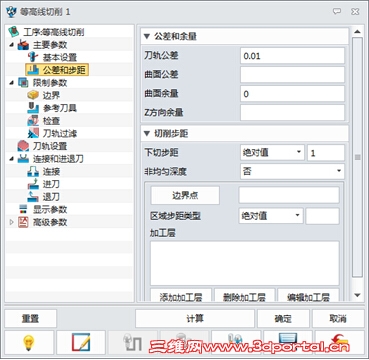
Task: Click the 检查 icon
Action: 33,121
